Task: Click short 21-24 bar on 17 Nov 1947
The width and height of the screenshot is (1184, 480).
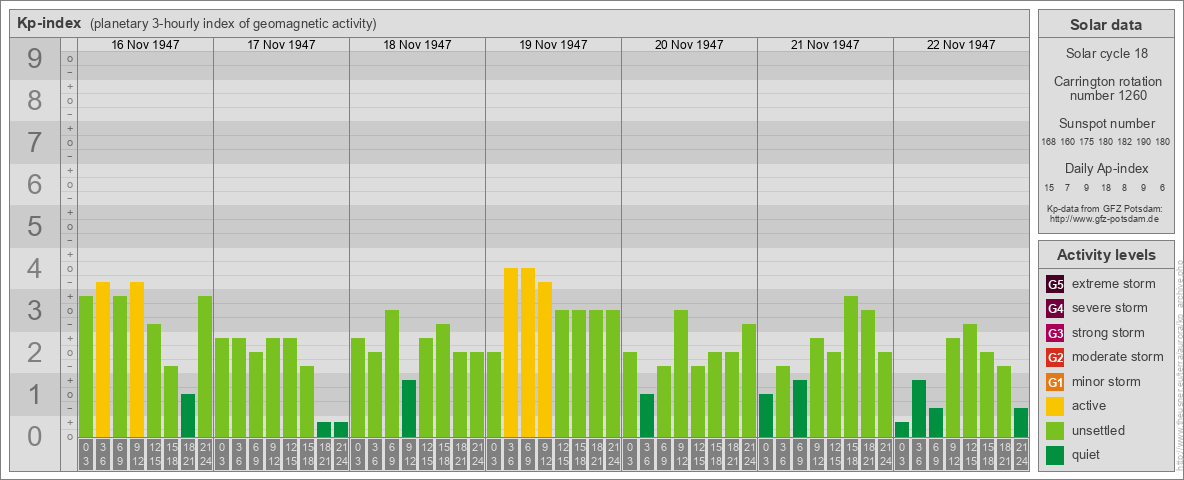Action: [341, 429]
